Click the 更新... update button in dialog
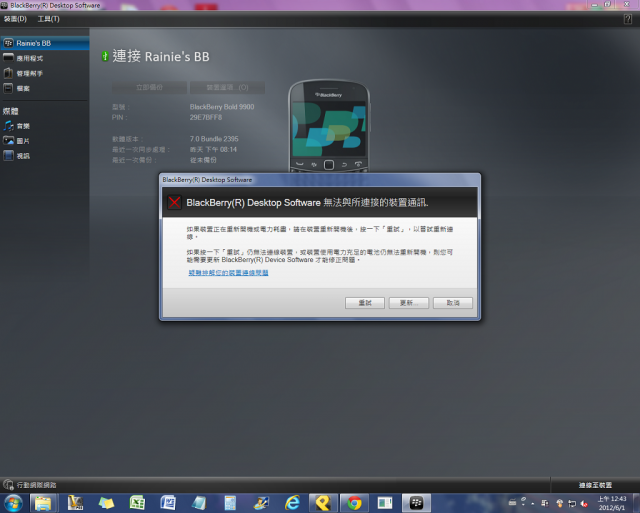The image size is (640, 513). click(x=409, y=303)
